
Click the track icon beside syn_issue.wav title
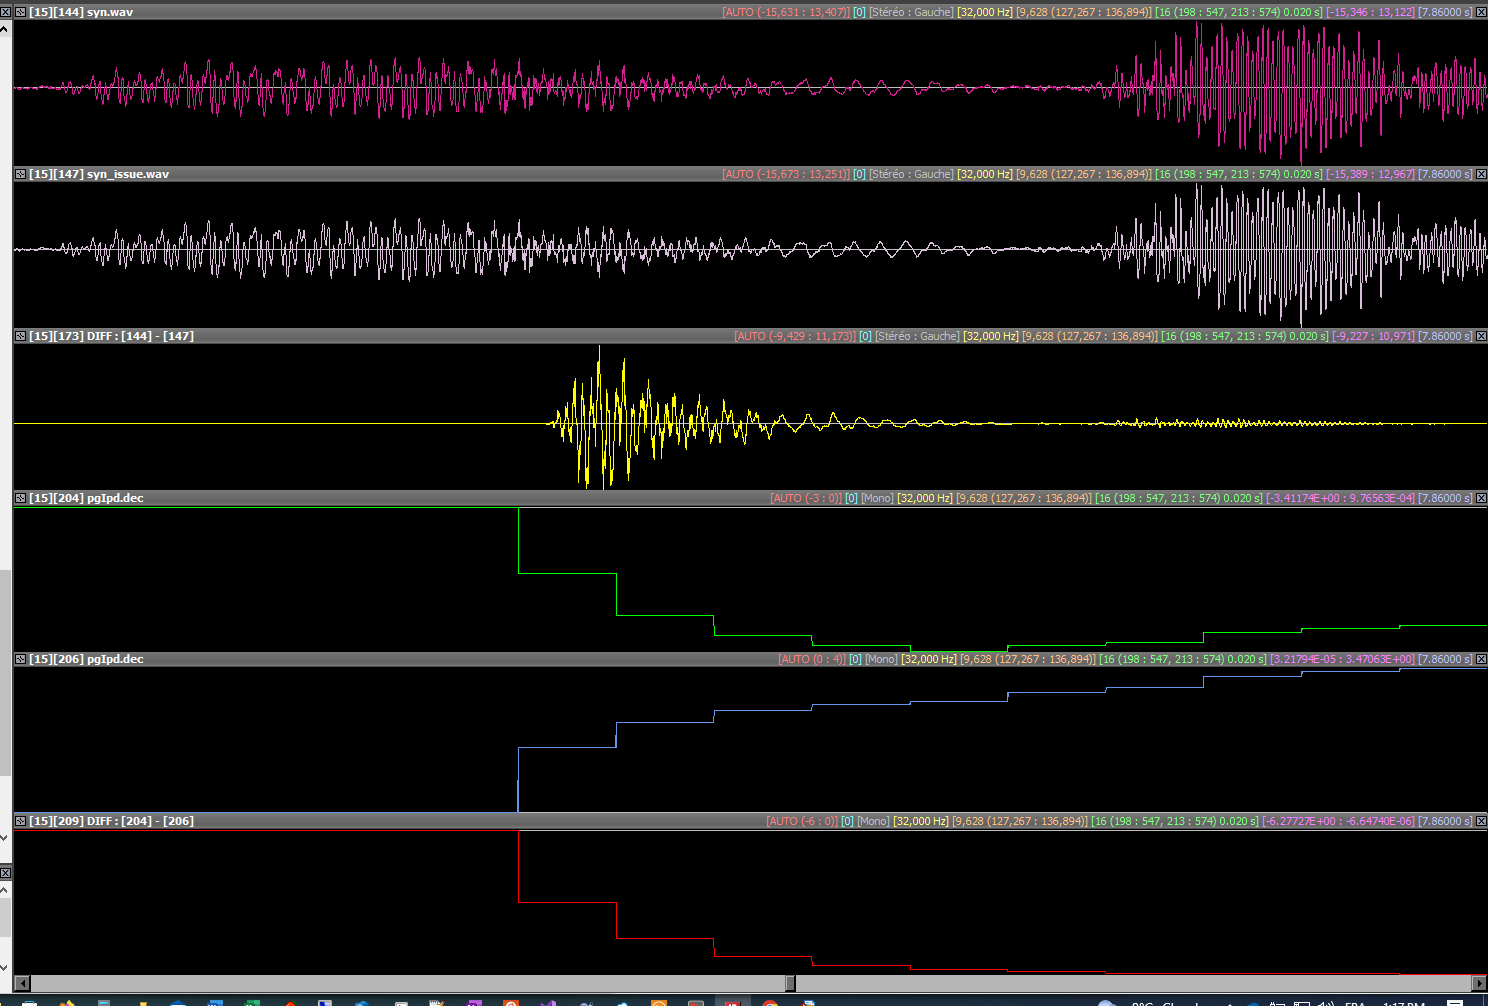tap(20, 174)
